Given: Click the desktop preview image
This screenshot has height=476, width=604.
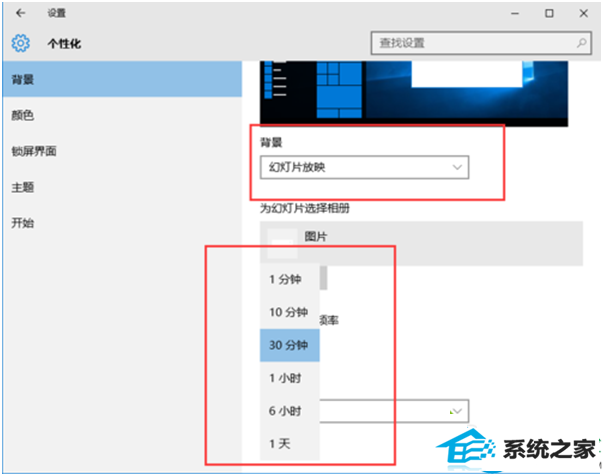Looking at the screenshot, I should pos(414,93).
